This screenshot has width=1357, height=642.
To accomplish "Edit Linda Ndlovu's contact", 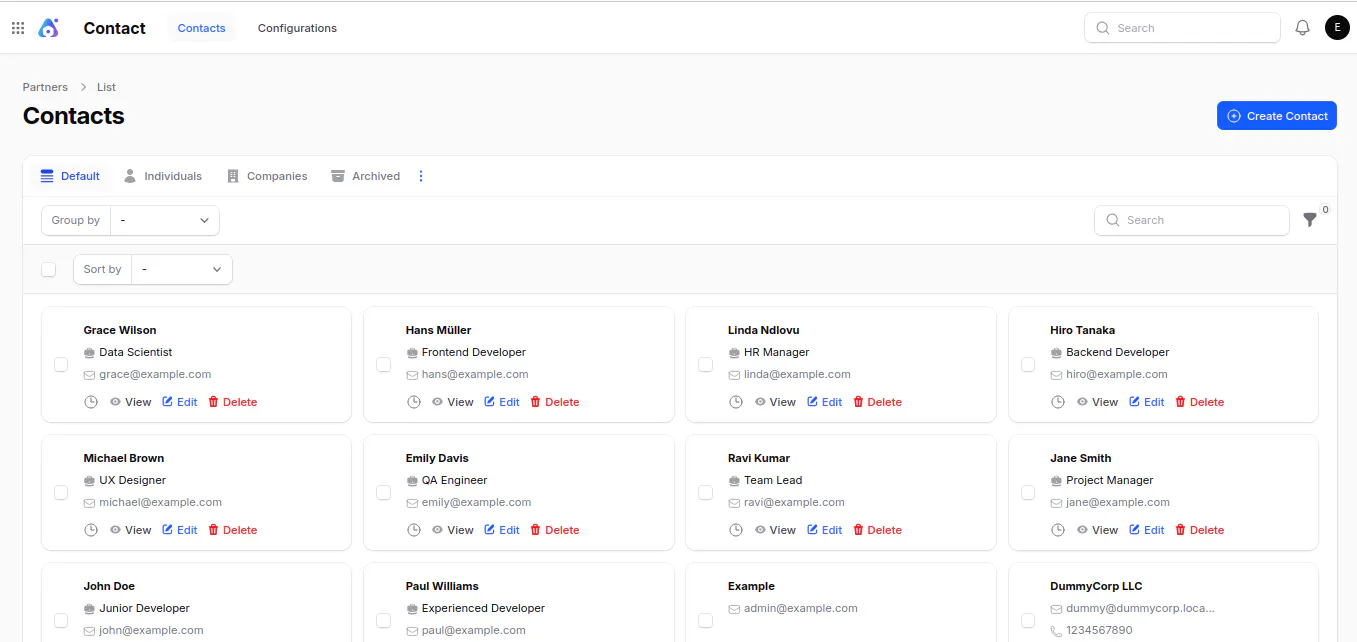I will (x=825, y=402).
